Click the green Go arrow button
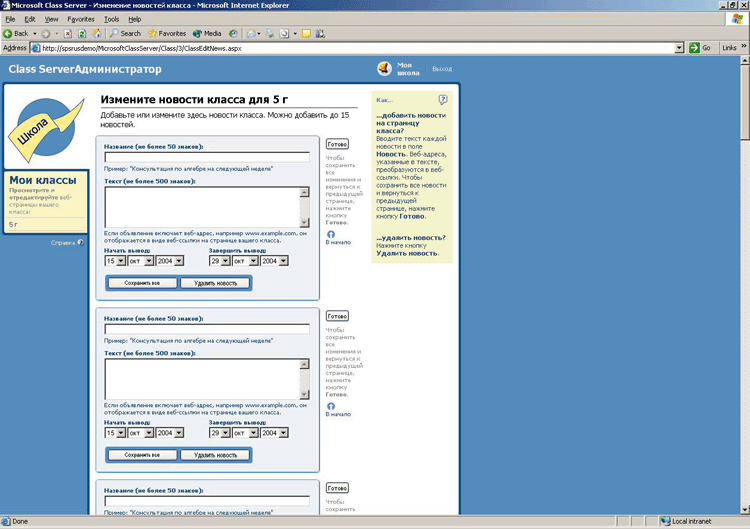This screenshot has width=750, height=529. point(694,48)
